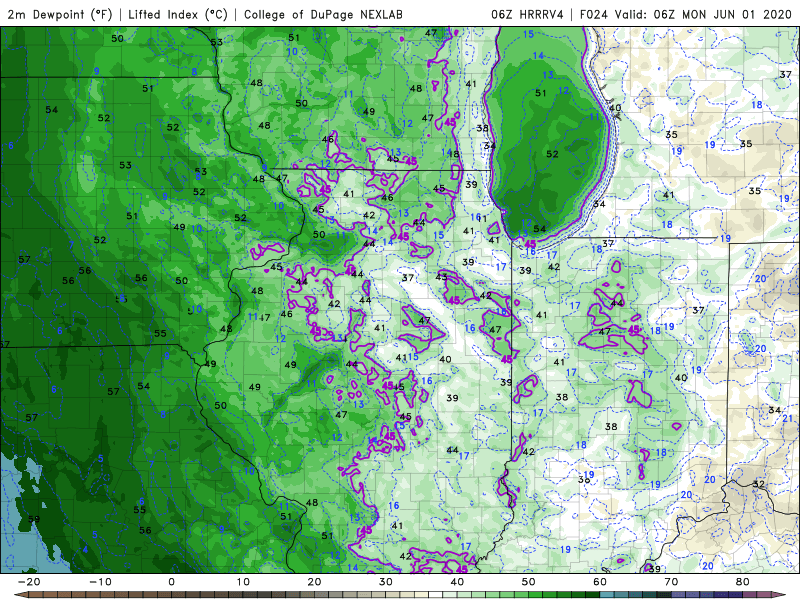800x600 pixels.
Task: Click the 'Lifted Index (°C)' title text
Action: (178, 14)
